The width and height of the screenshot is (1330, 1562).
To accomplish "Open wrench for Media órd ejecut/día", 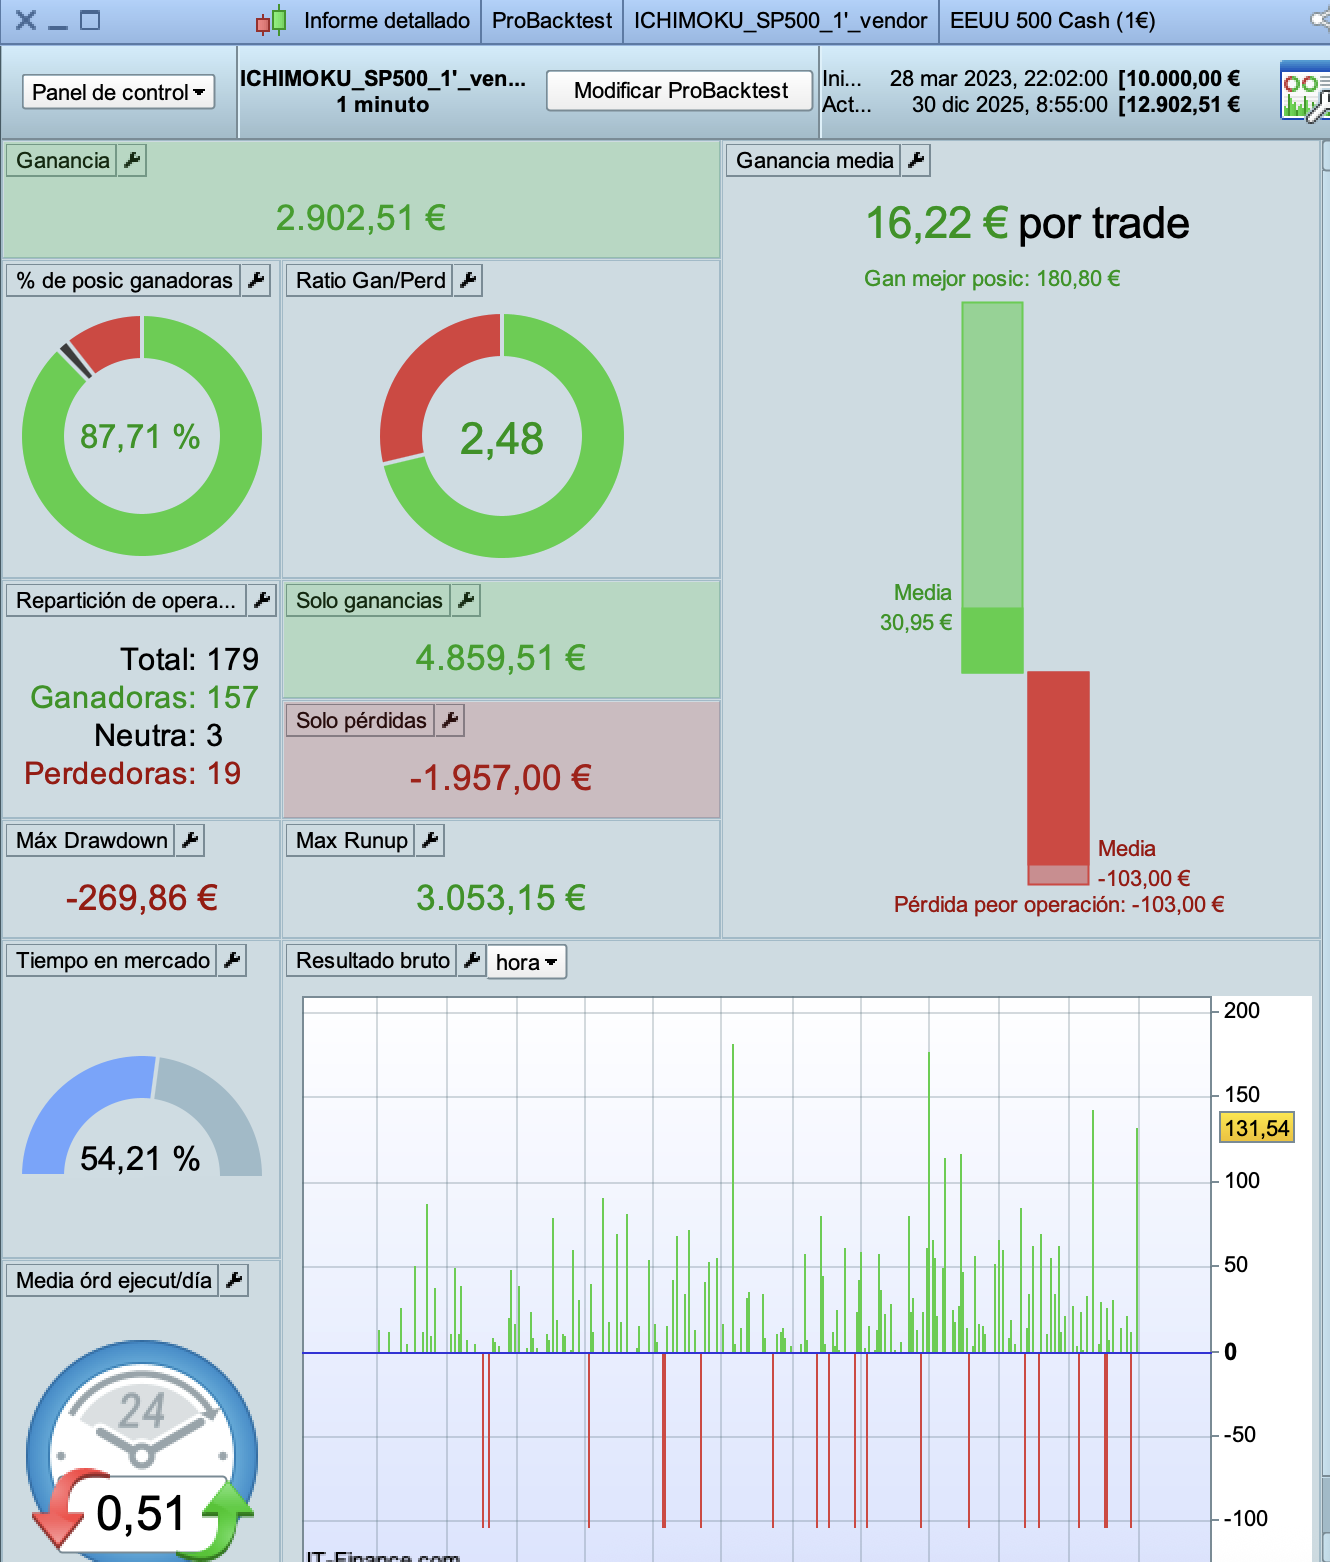I will pos(234,1280).
